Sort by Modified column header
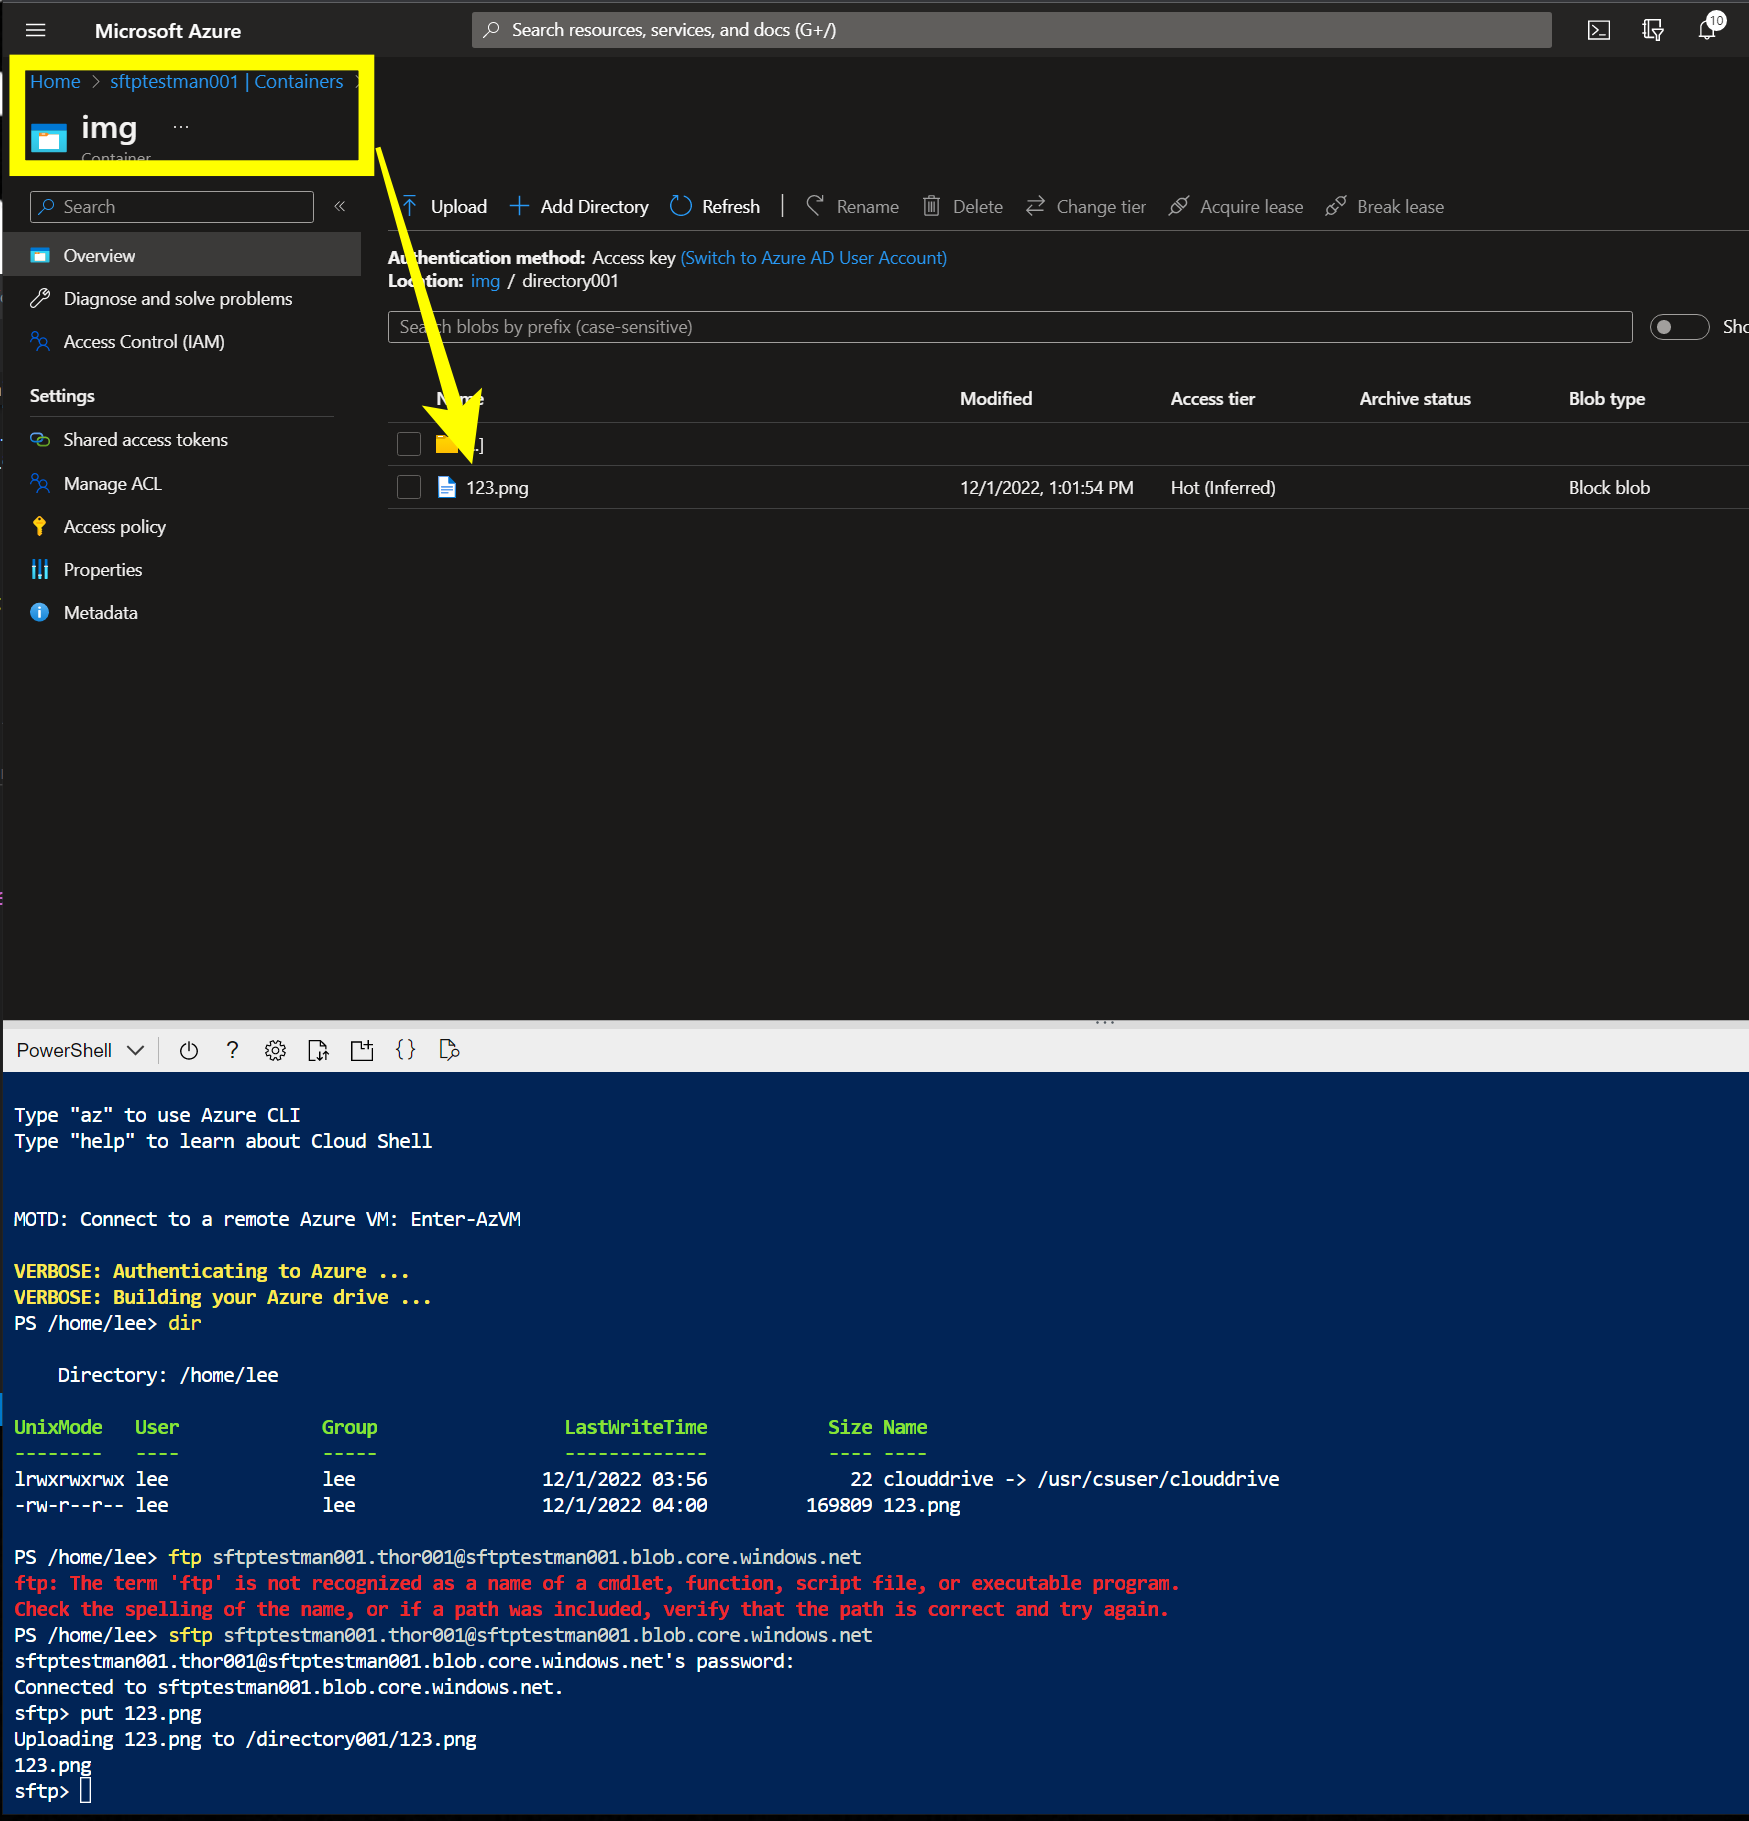The width and height of the screenshot is (1749, 1821). [x=996, y=399]
